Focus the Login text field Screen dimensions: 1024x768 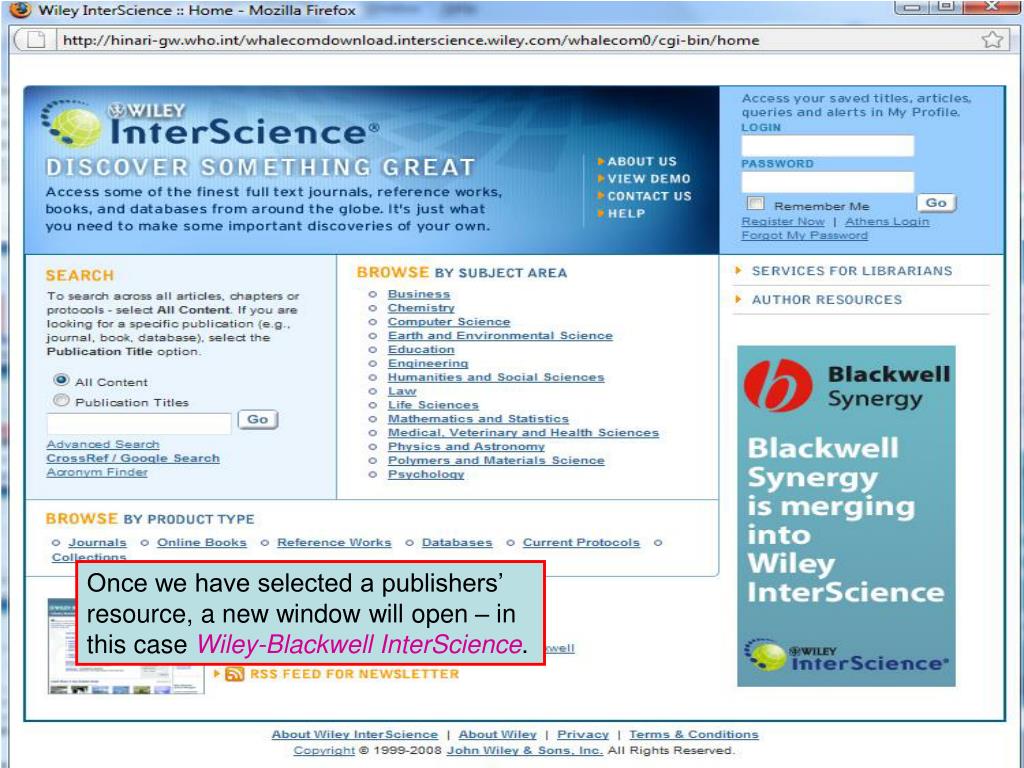pyautogui.click(x=827, y=146)
